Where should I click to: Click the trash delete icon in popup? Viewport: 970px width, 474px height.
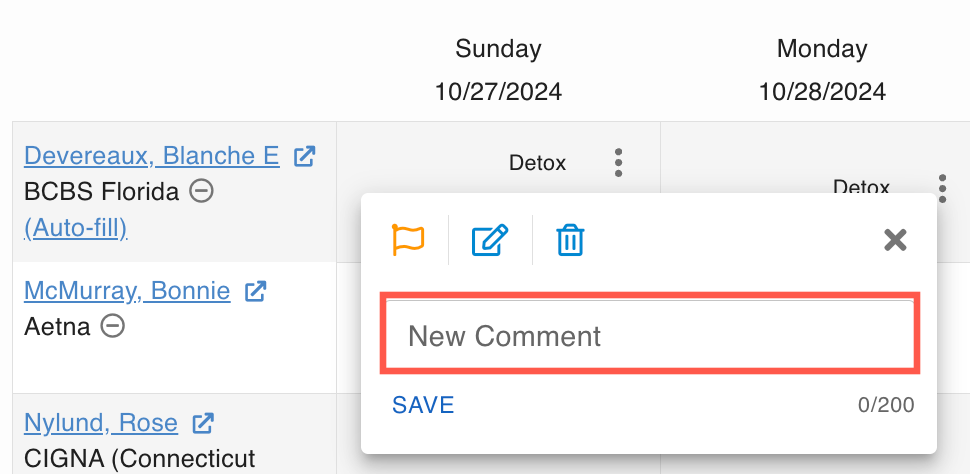pos(570,240)
